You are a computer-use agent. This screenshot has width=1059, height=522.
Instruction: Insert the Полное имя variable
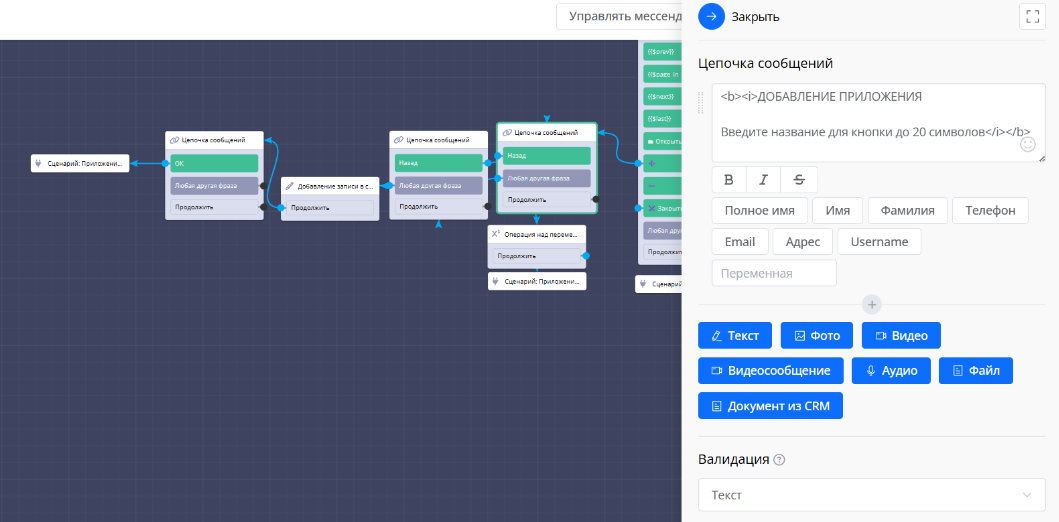point(759,211)
